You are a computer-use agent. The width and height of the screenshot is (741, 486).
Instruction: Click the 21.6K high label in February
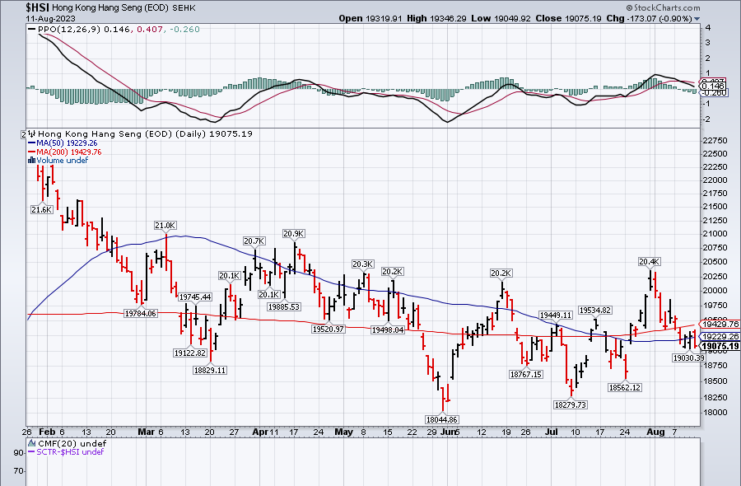click(41, 210)
